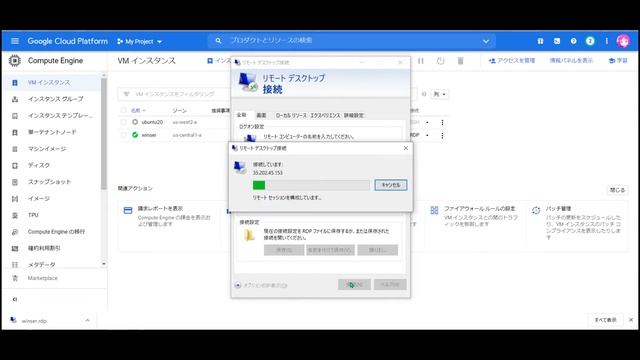Activate Cloud Shell icon in top bar
The width and height of the screenshot is (640, 360).
[x=557, y=41]
